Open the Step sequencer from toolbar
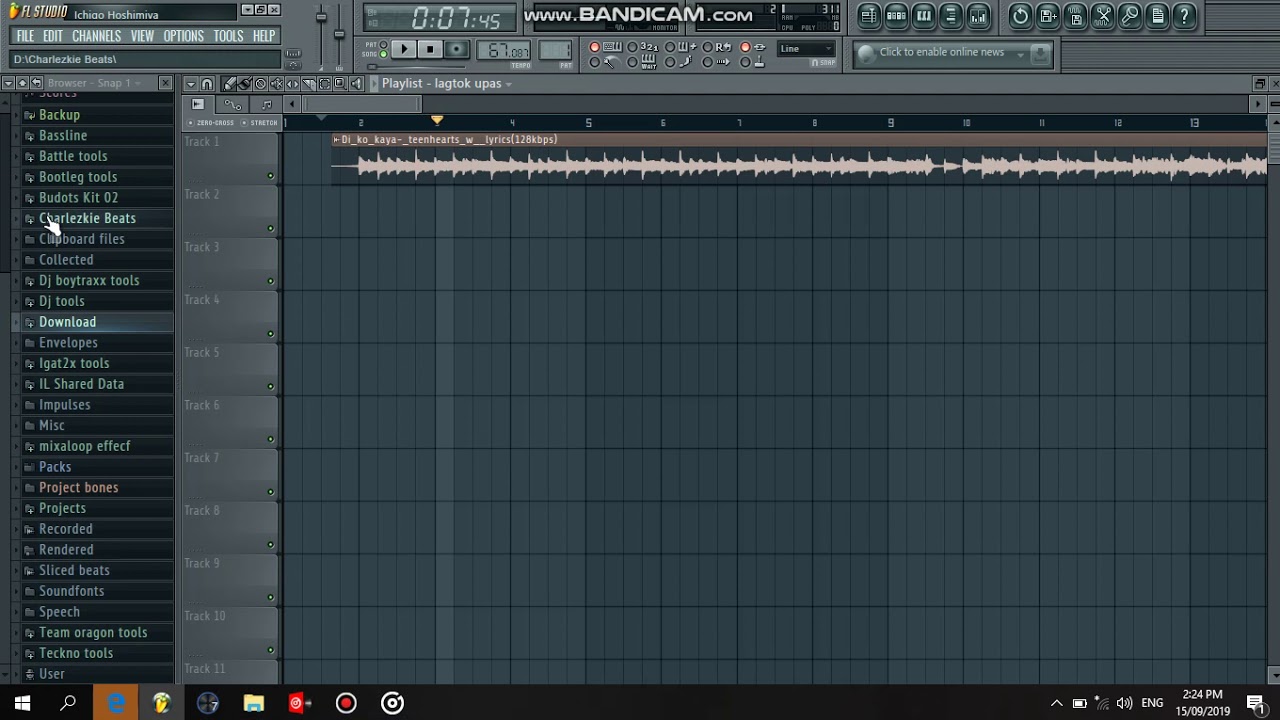Viewport: 1280px width, 720px height. tap(896, 16)
